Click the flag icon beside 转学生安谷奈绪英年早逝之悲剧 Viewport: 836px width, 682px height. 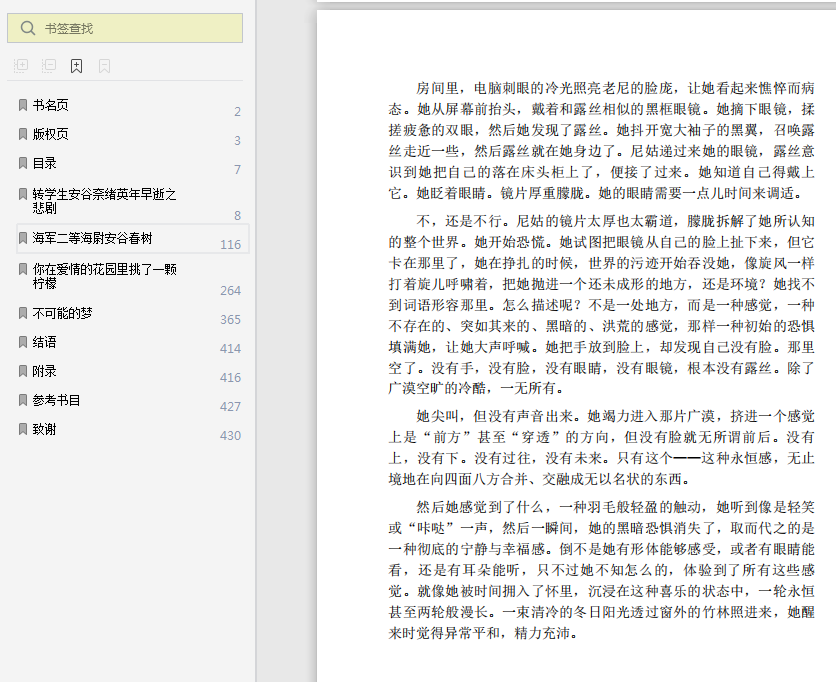click(23, 194)
